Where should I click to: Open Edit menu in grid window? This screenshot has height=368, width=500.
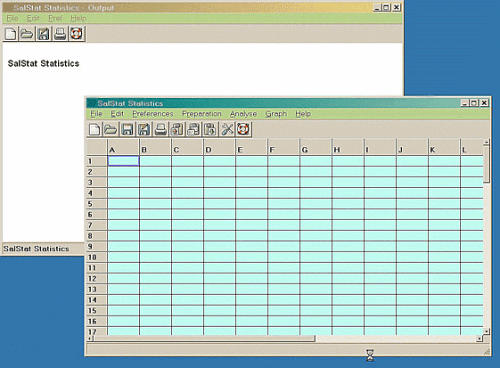click(x=117, y=114)
